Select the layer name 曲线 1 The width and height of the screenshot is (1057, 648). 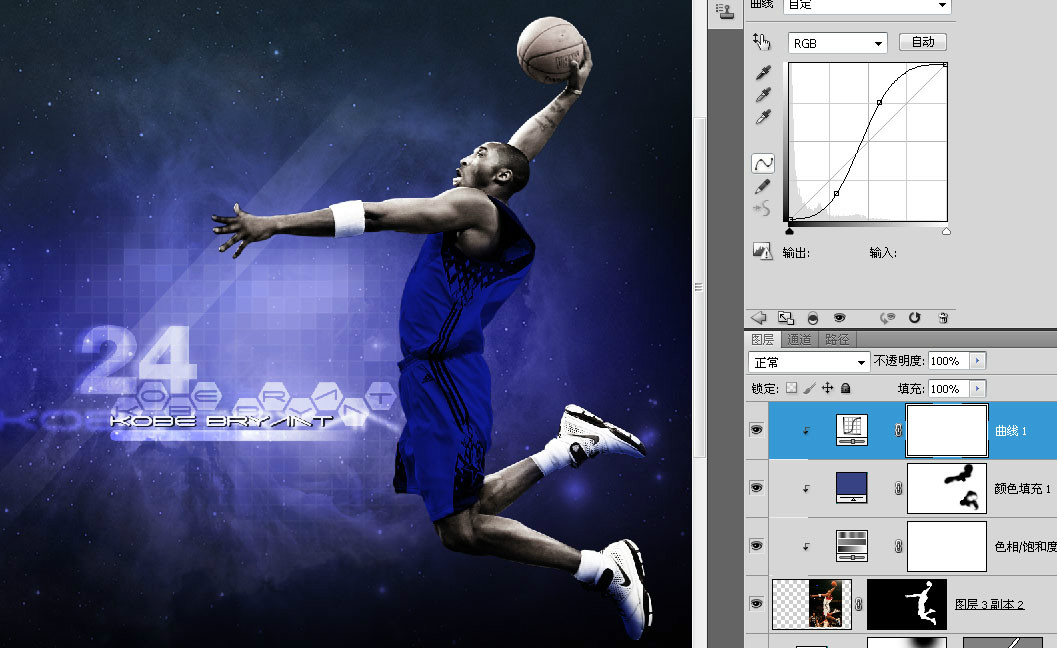[1011, 431]
